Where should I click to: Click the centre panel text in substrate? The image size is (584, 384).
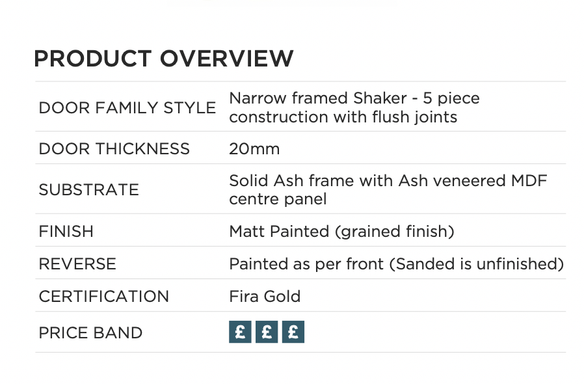point(278,199)
